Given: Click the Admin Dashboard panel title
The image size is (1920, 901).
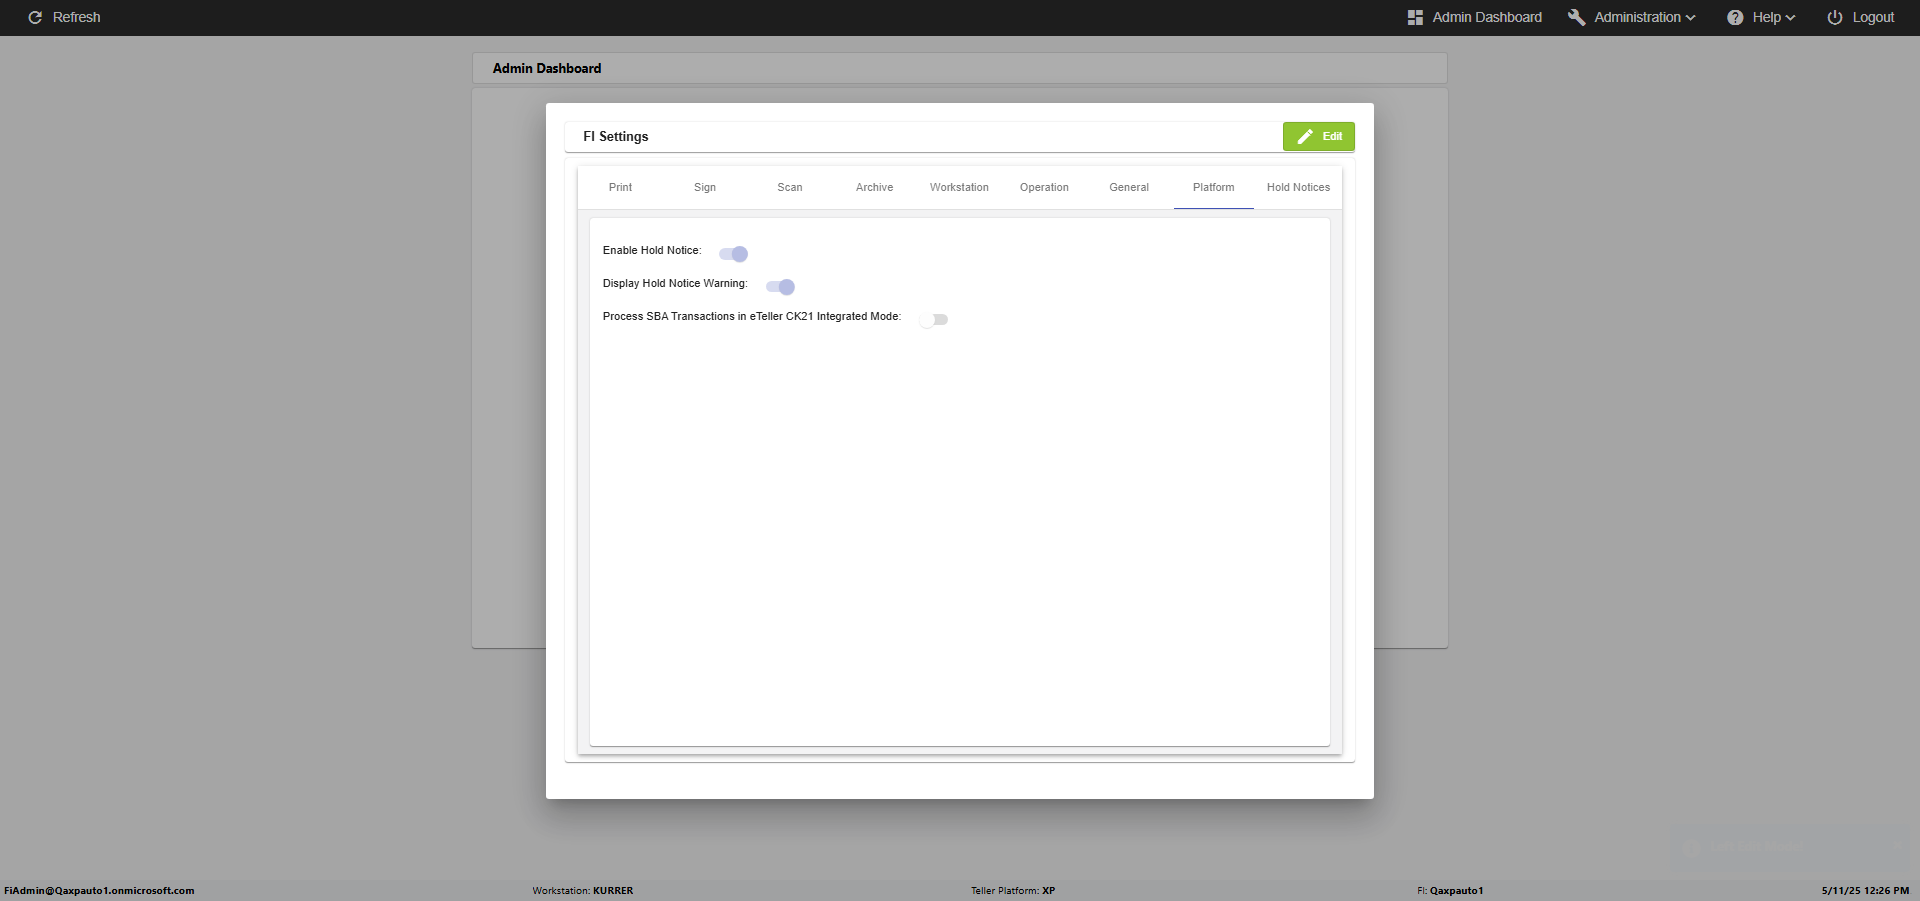Looking at the screenshot, I should [x=547, y=69].
